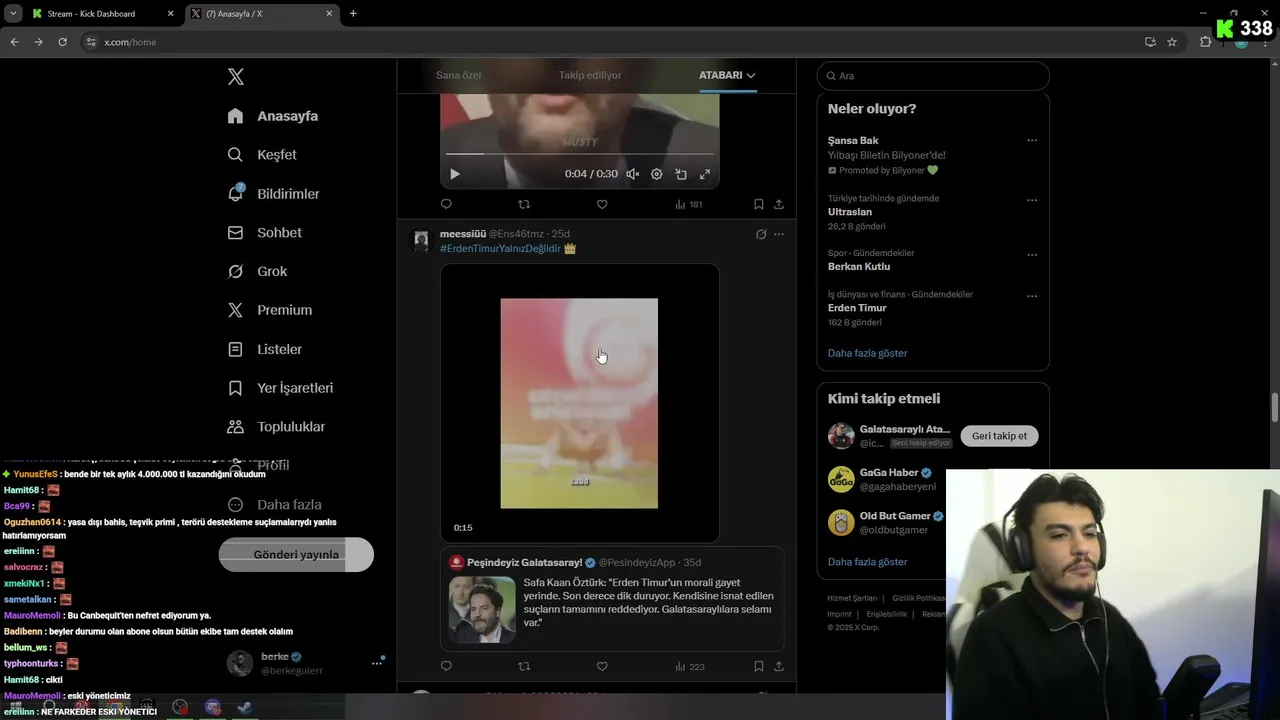Switch to the Takip ediliyor tab
The image size is (1280, 720).
point(590,75)
